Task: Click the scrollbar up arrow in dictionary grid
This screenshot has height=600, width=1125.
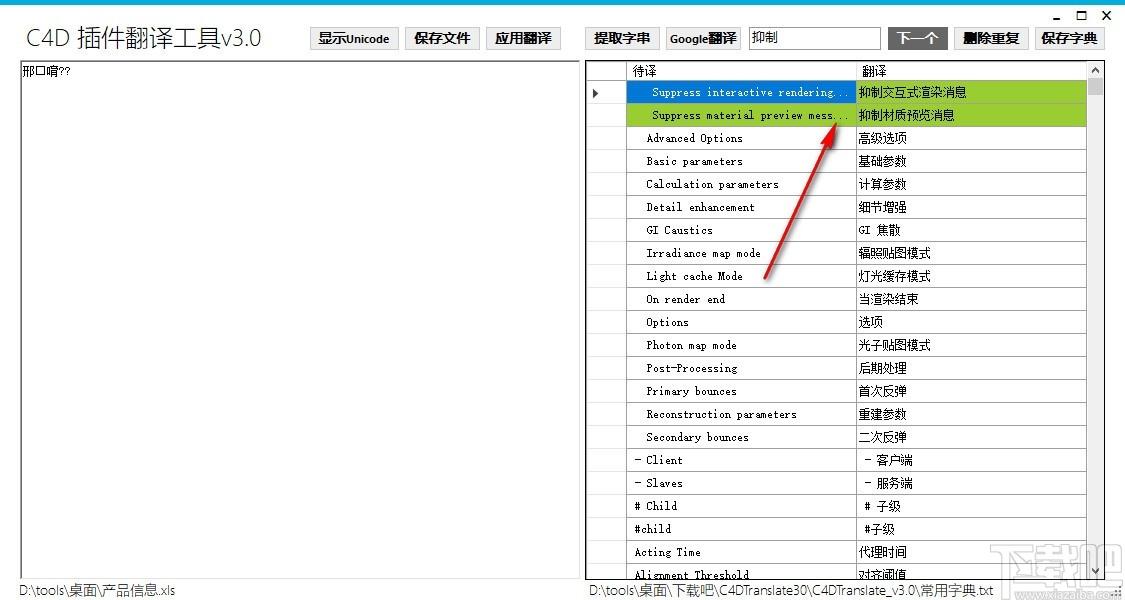Action: click(1095, 70)
